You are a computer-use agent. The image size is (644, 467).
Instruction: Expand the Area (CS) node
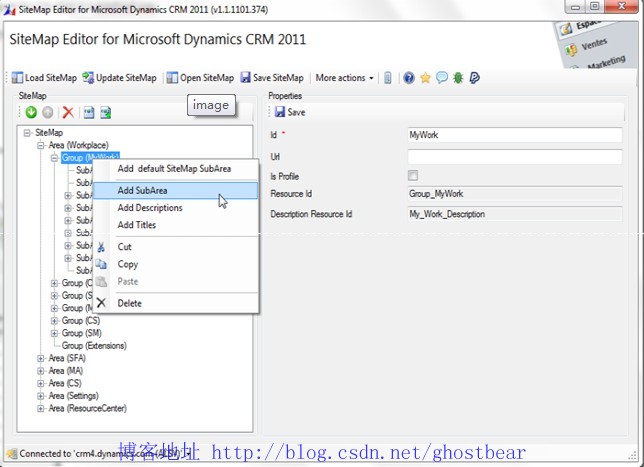coord(40,383)
